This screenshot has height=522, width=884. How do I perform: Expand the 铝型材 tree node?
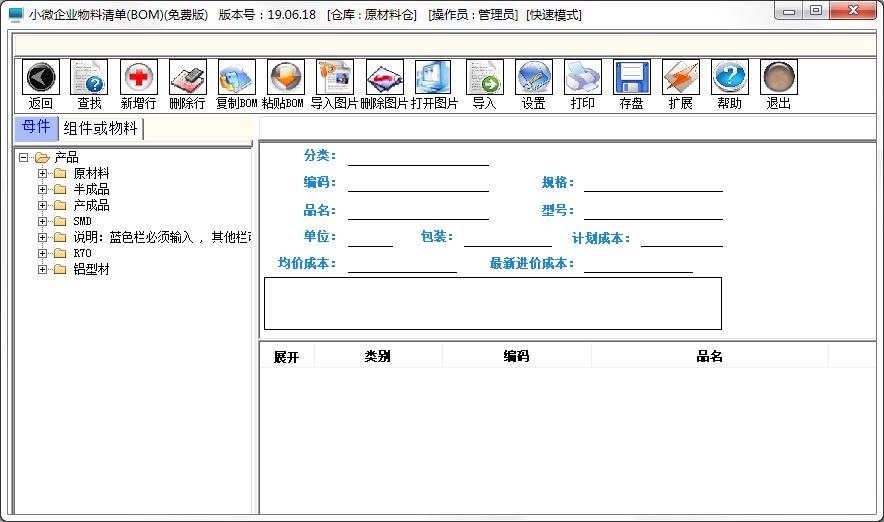click(42, 269)
